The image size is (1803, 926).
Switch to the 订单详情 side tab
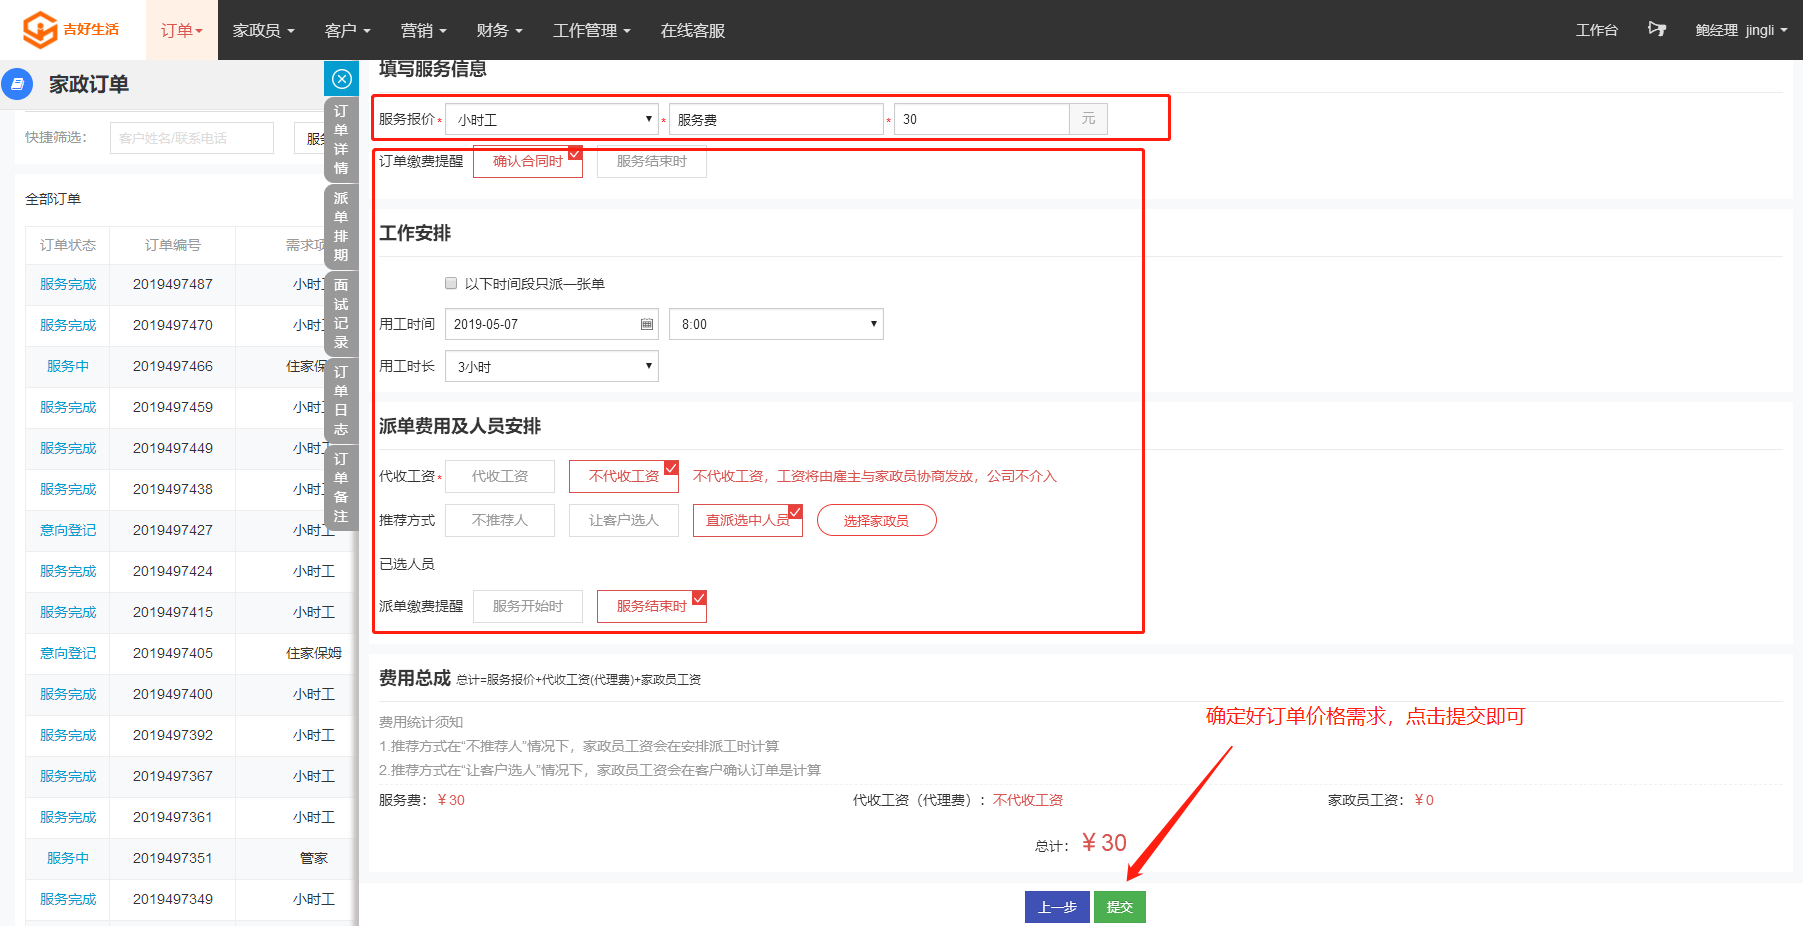(341, 139)
